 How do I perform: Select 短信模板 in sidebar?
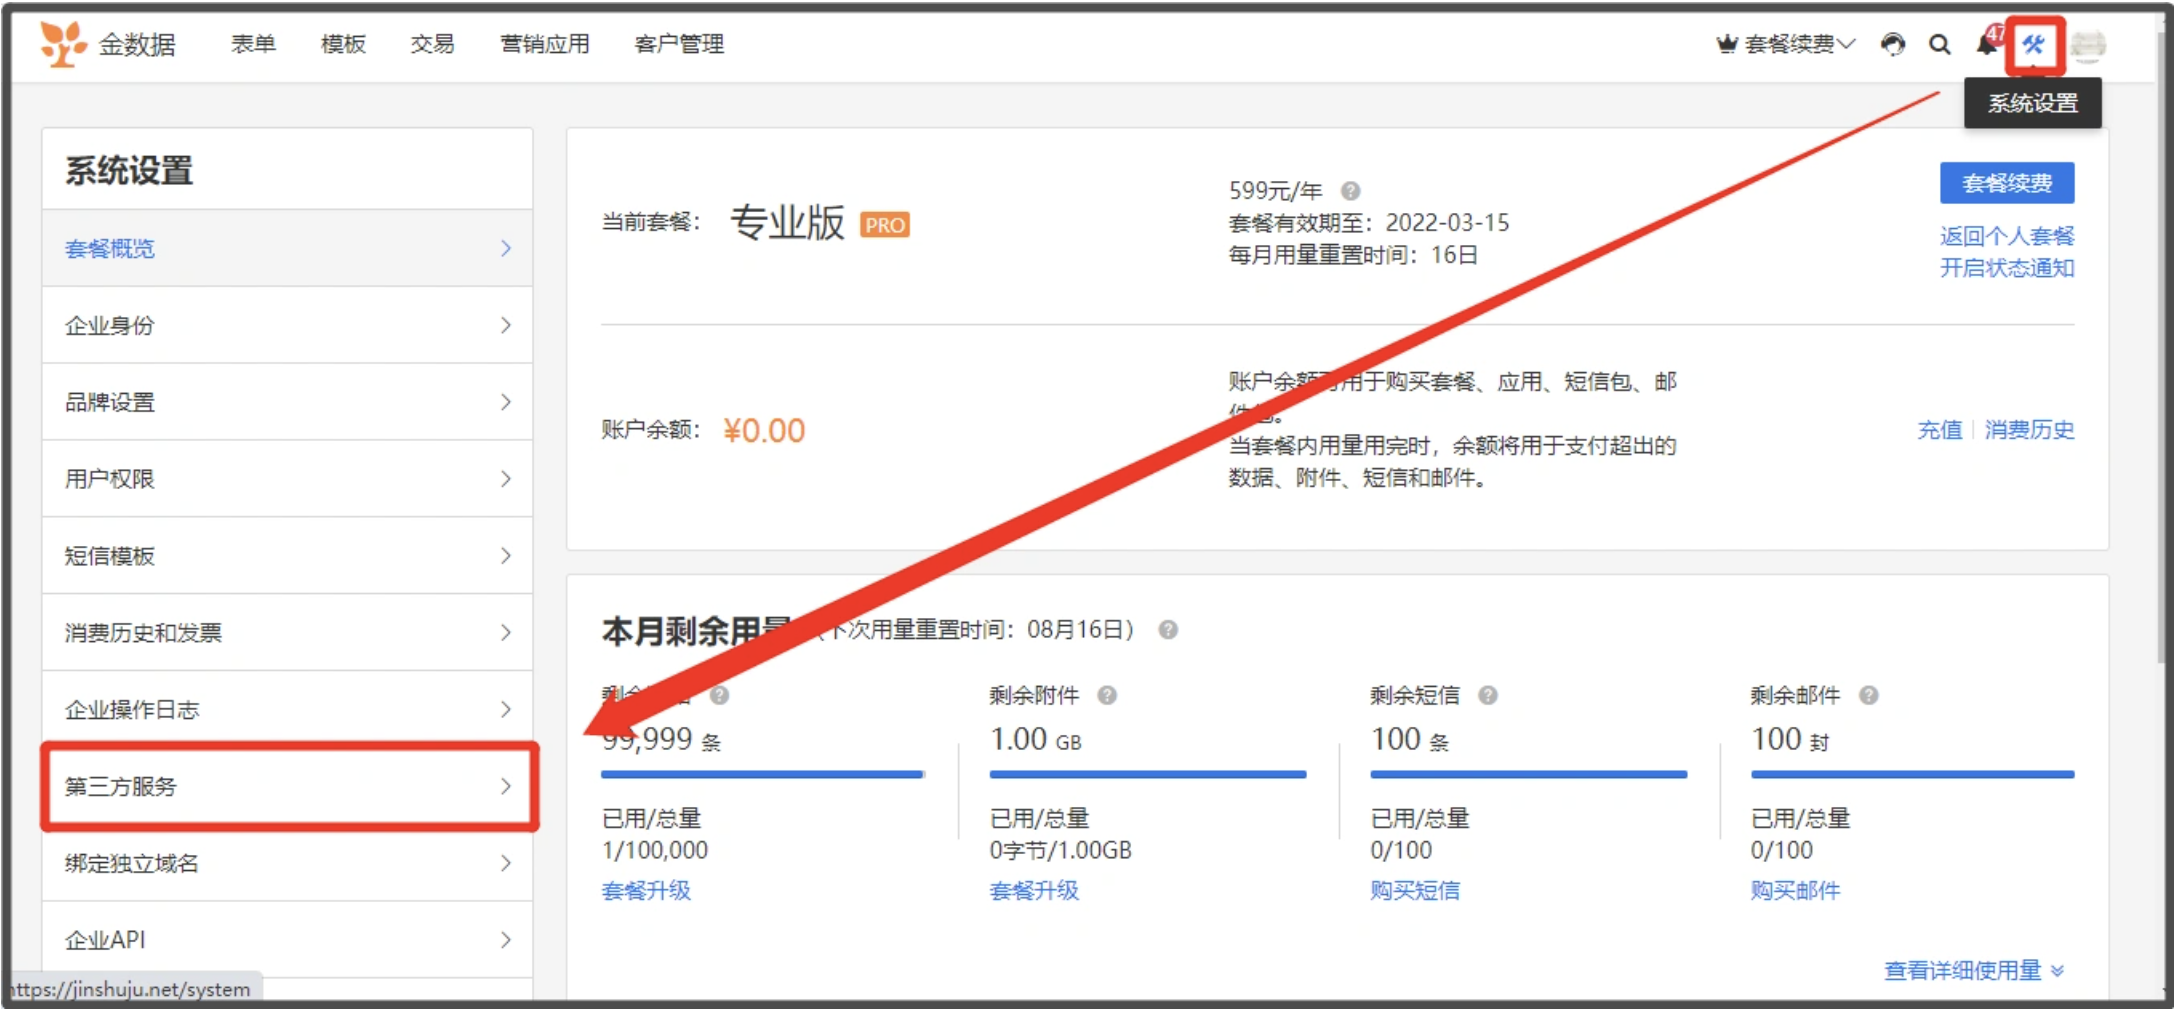(287, 556)
